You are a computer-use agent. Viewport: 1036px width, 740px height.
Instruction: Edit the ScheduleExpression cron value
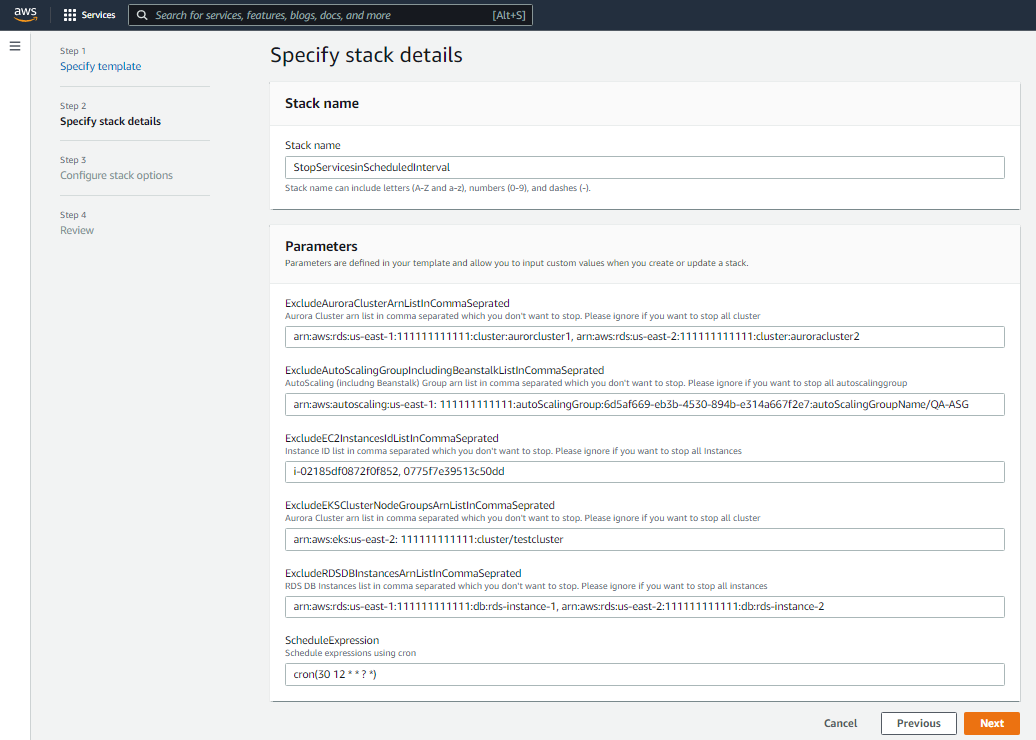pos(645,674)
